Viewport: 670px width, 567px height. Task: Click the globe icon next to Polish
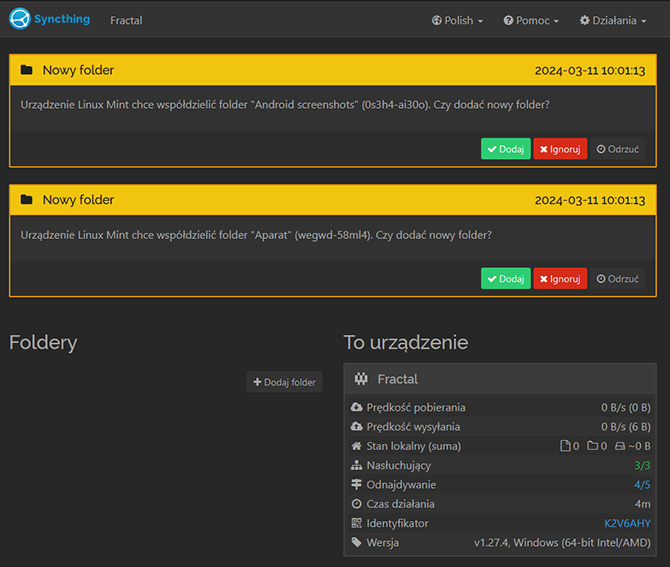click(436, 20)
